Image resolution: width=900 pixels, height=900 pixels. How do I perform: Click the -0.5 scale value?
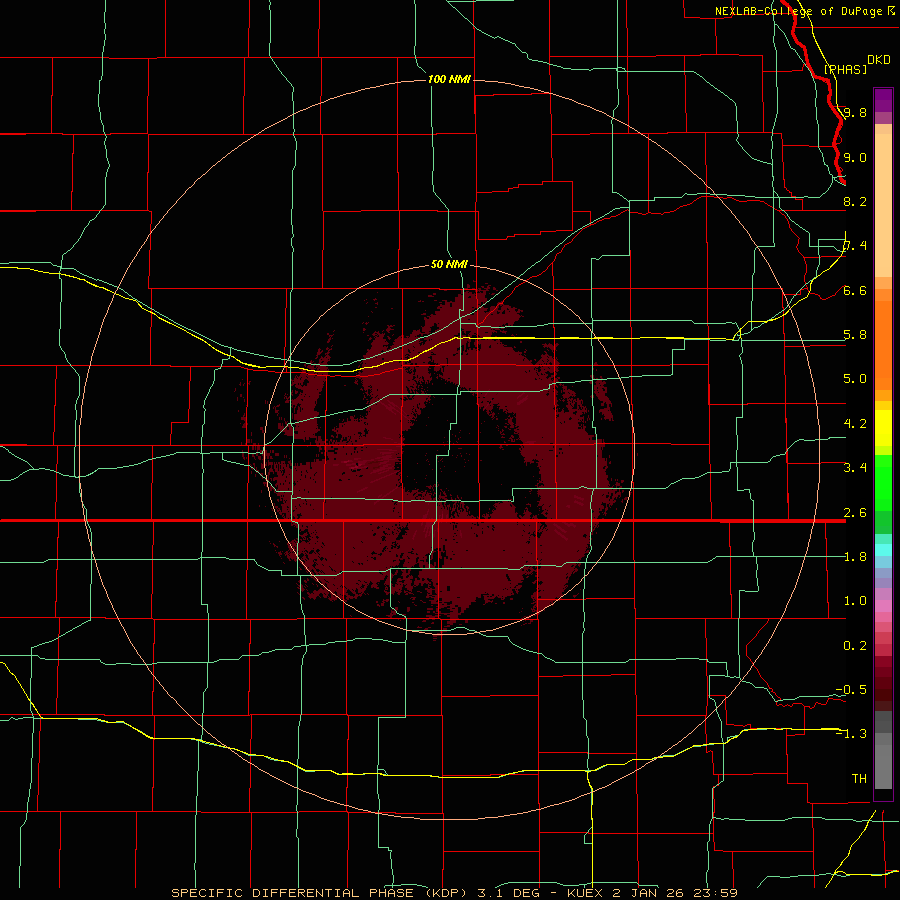click(x=851, y=689)
